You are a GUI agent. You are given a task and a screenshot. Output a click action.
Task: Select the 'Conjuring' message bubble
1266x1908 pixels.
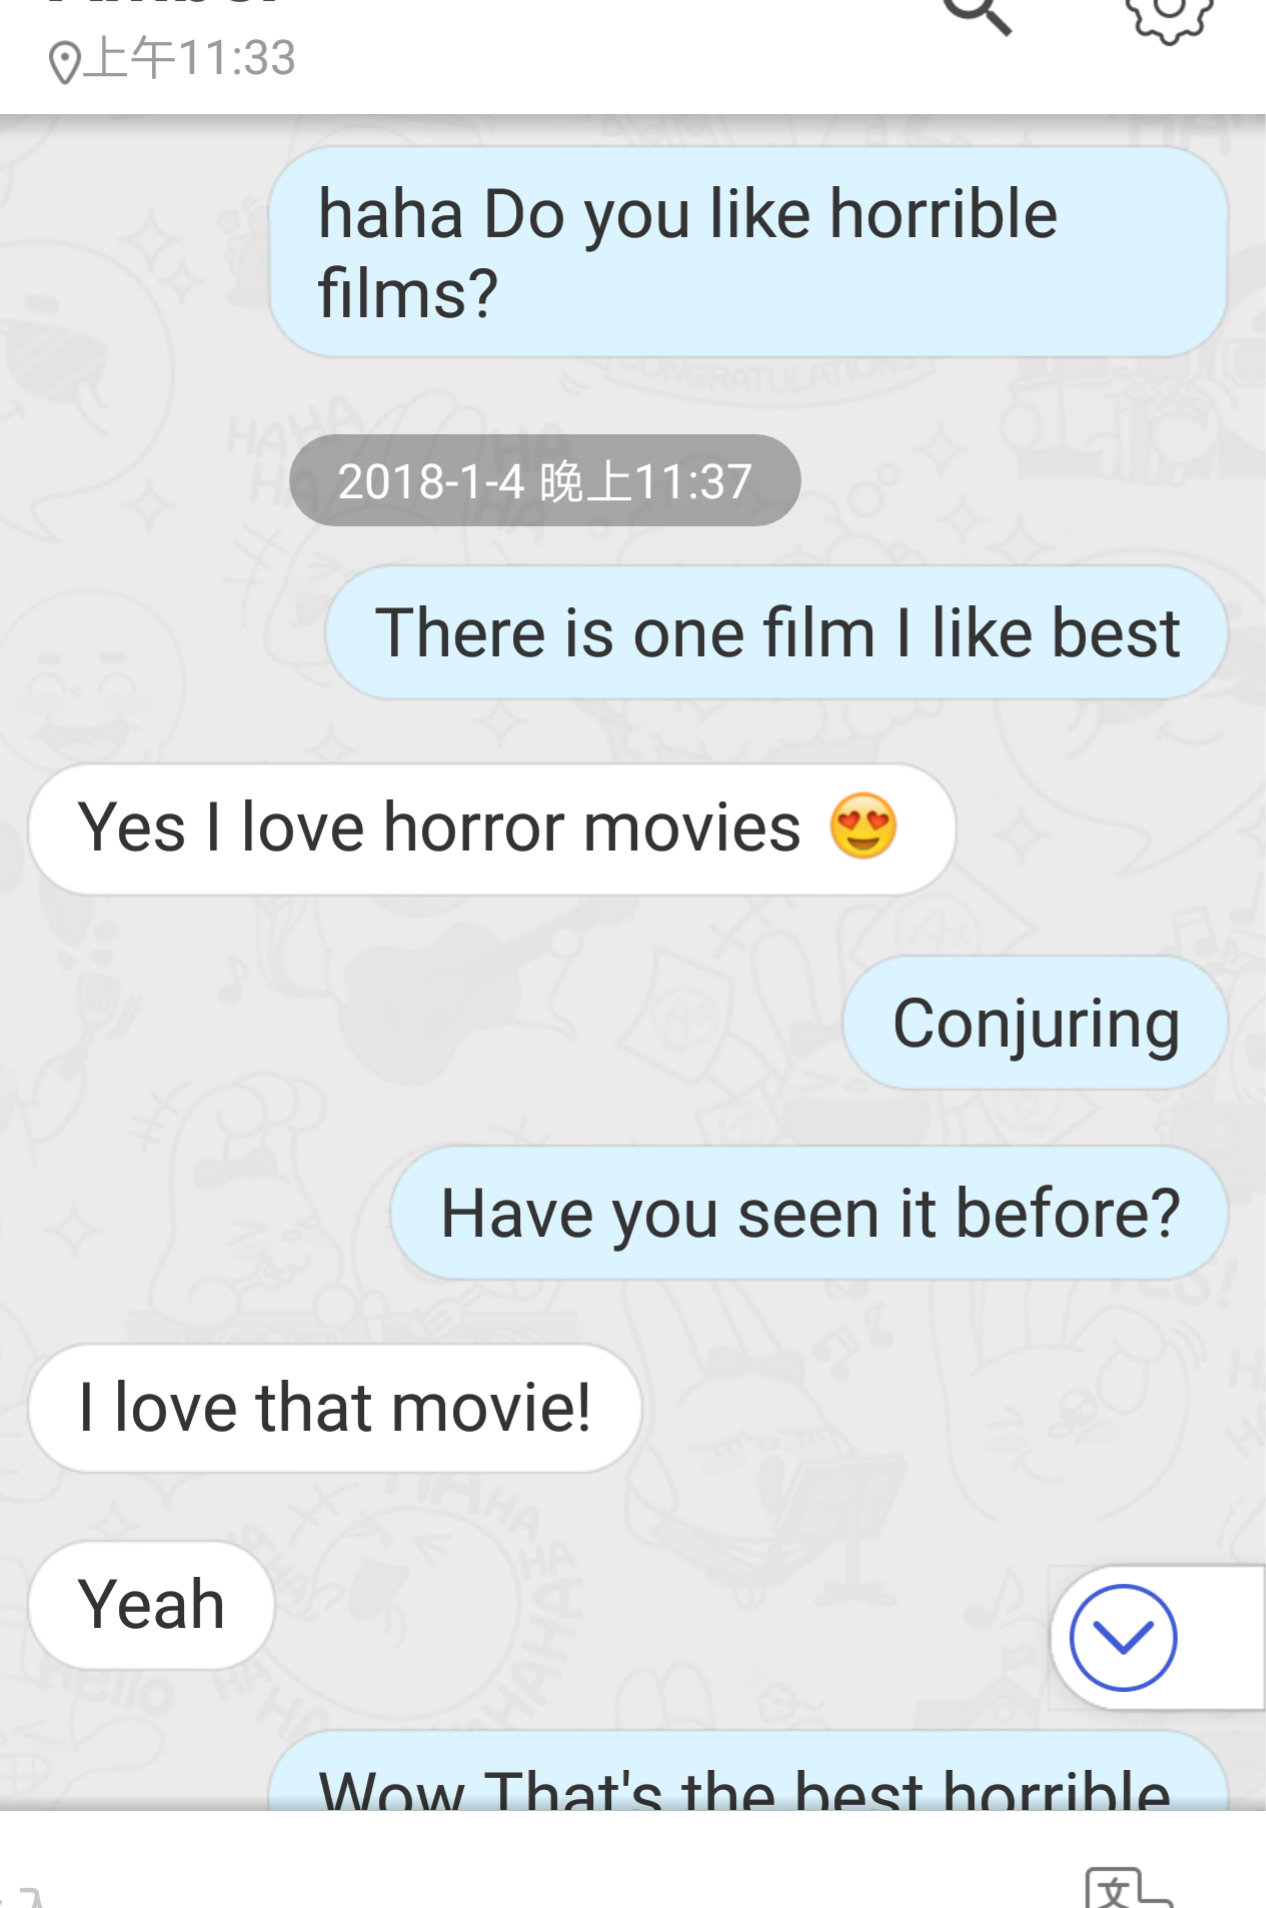click(x=1035, y=1023)
